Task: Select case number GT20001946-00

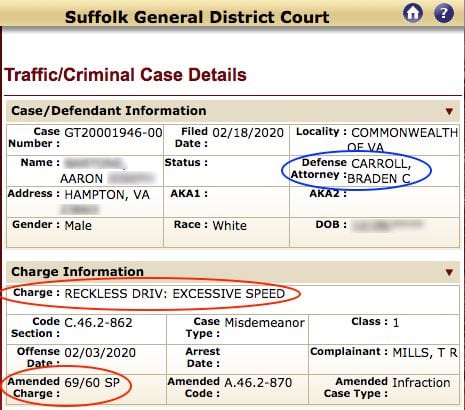Action: pyautogui.click(x=113, y=133)
